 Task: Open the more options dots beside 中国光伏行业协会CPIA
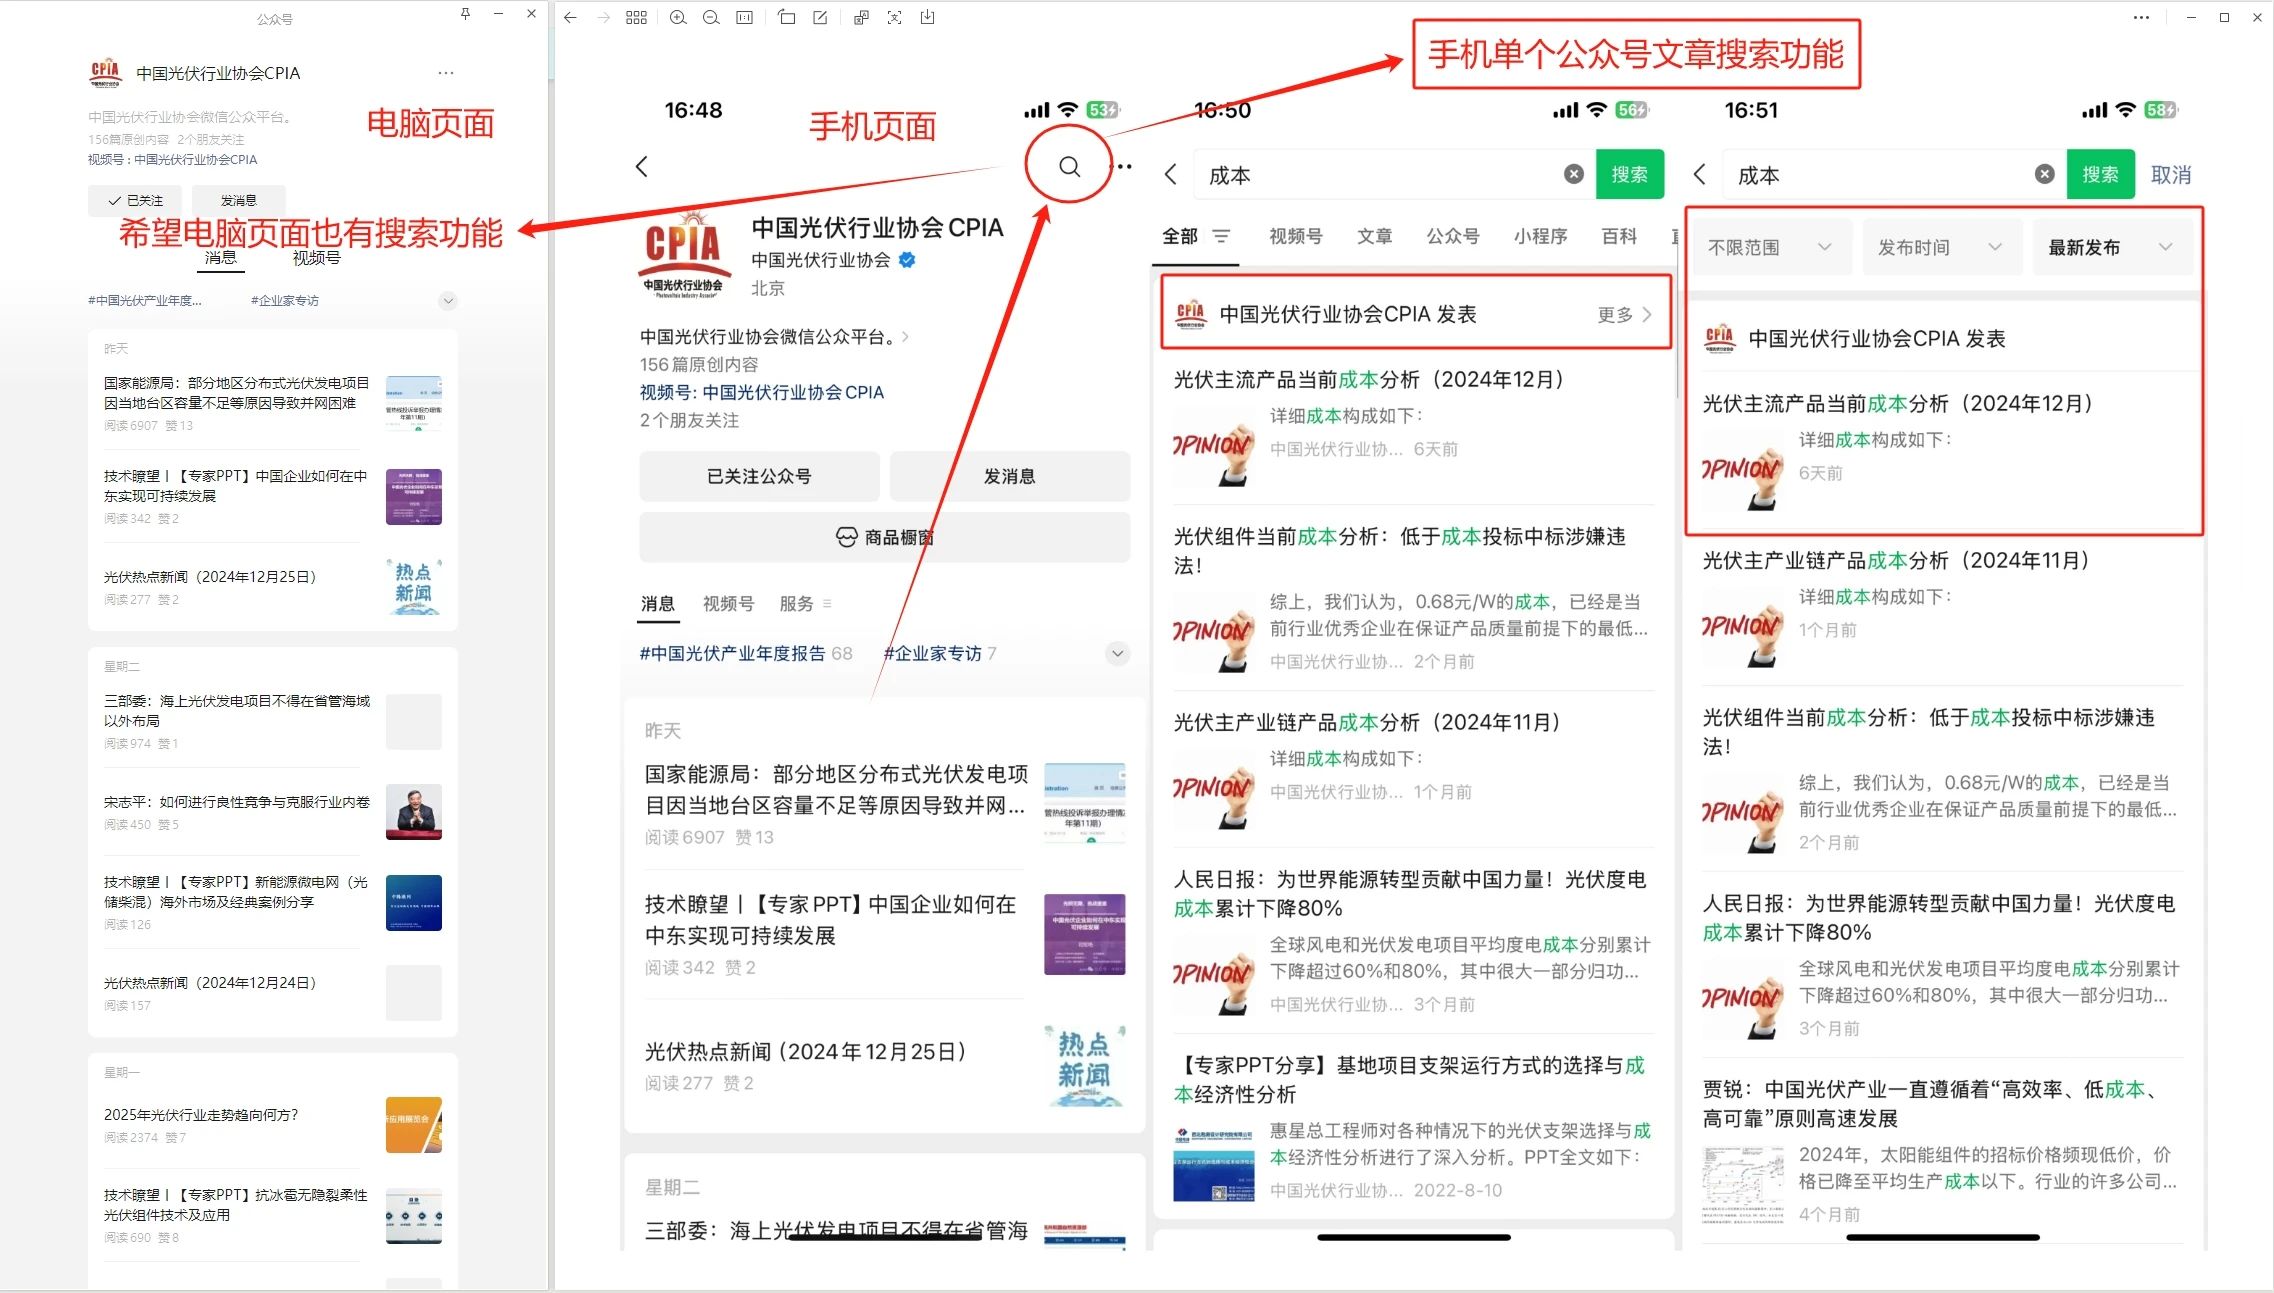[x=446, y=73]
